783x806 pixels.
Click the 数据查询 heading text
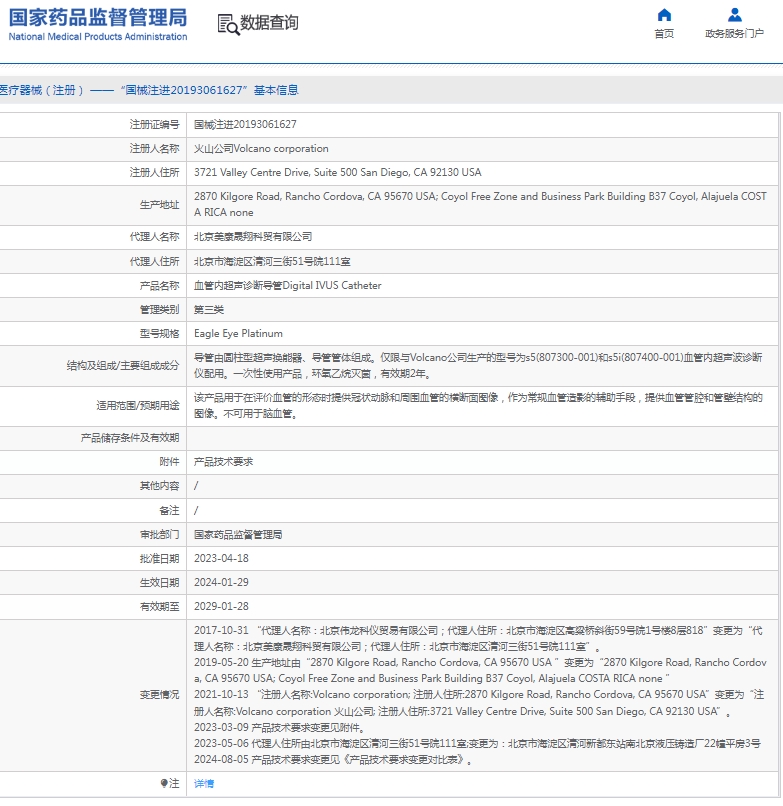[x=269, y=23]
